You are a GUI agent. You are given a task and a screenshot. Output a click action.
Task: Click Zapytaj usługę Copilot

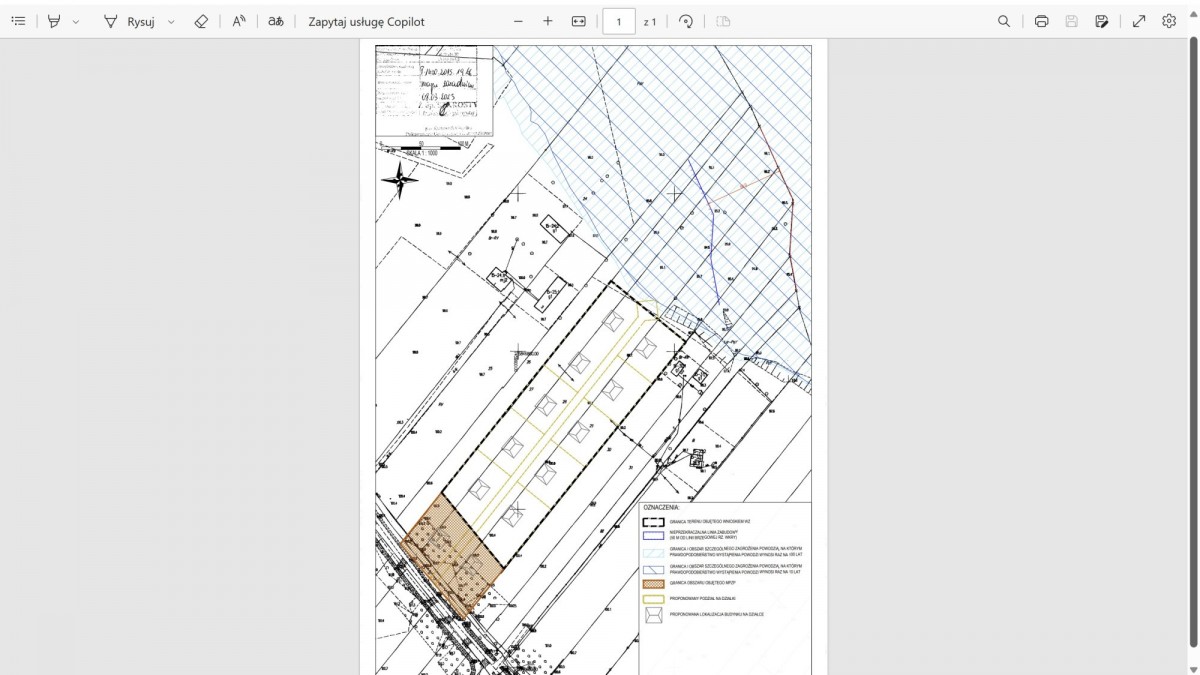pos(366,21)
